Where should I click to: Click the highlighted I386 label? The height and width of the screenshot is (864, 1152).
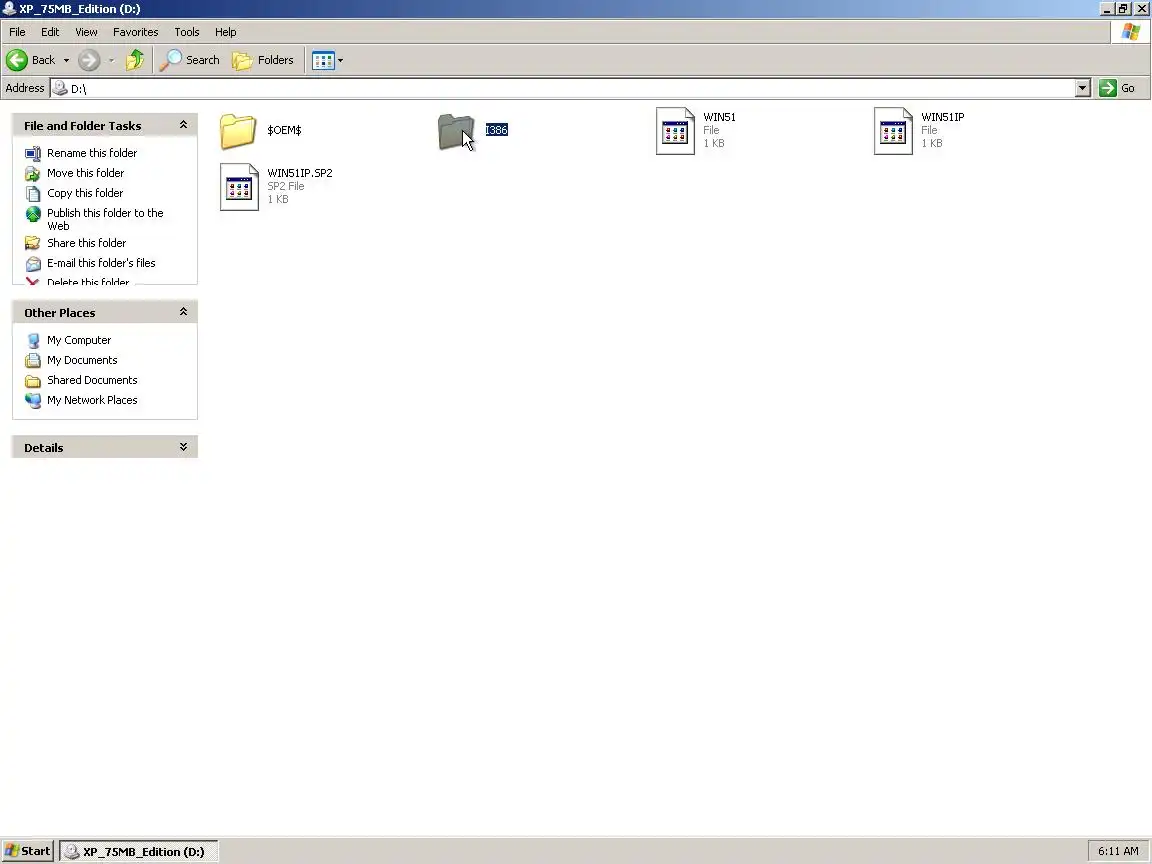point(497,130)
